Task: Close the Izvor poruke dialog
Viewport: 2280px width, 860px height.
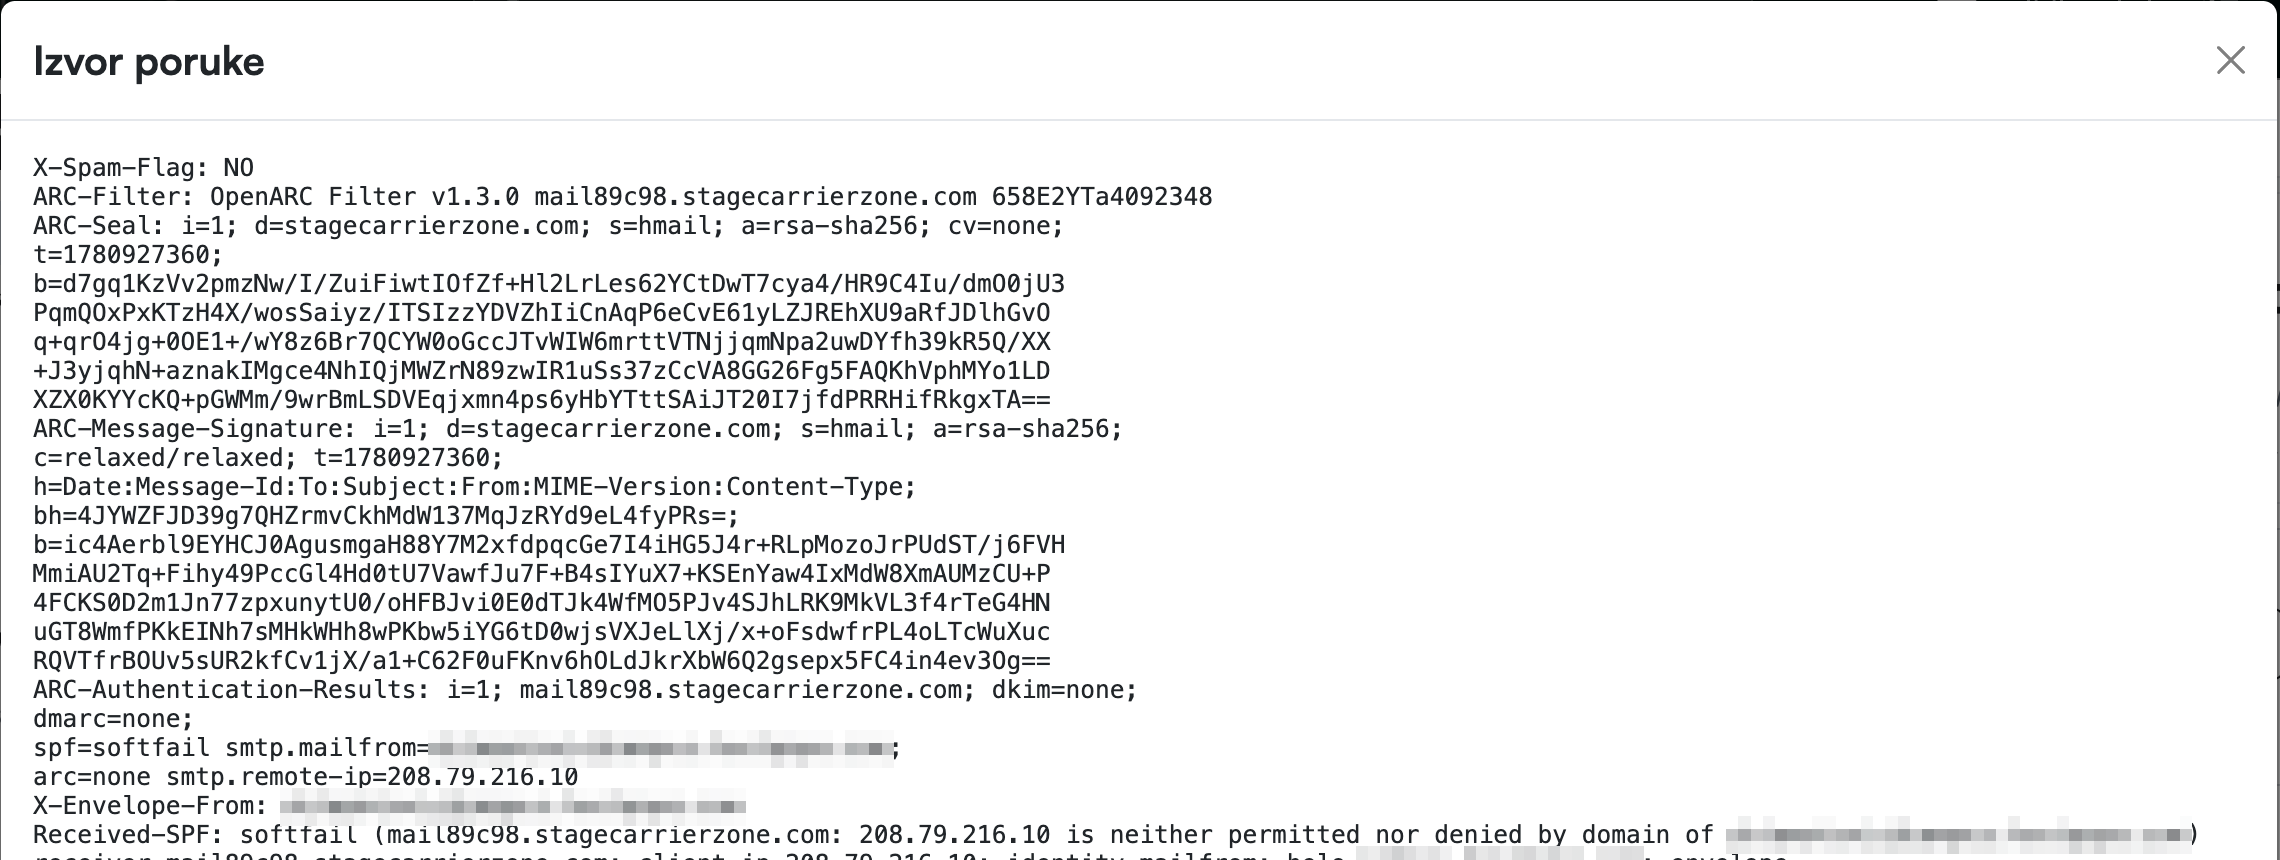Action: point(2230,60)
